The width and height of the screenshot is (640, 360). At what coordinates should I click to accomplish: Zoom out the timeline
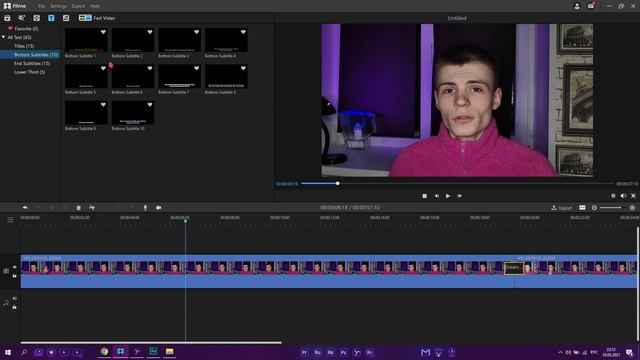pos(594,208)
